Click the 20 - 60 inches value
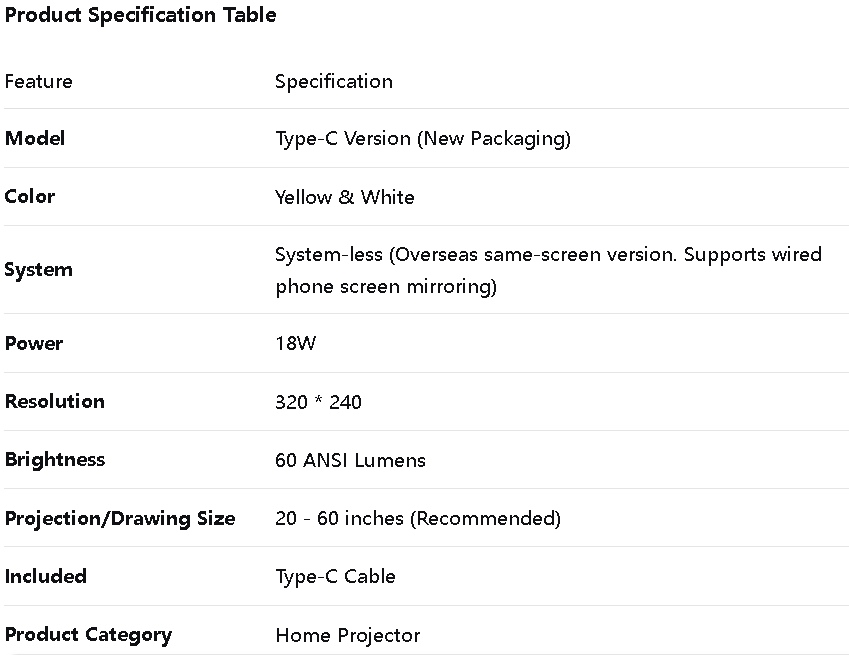Screen dimensions: 849x655 (x=418, y=518)
